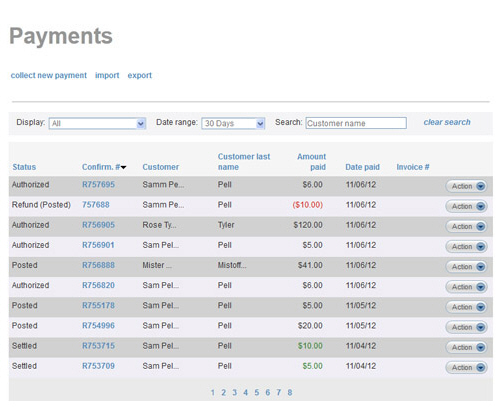This screenshot has width=501, height=407.
Task: Go to page 6
Action: (x=268, y=393)
